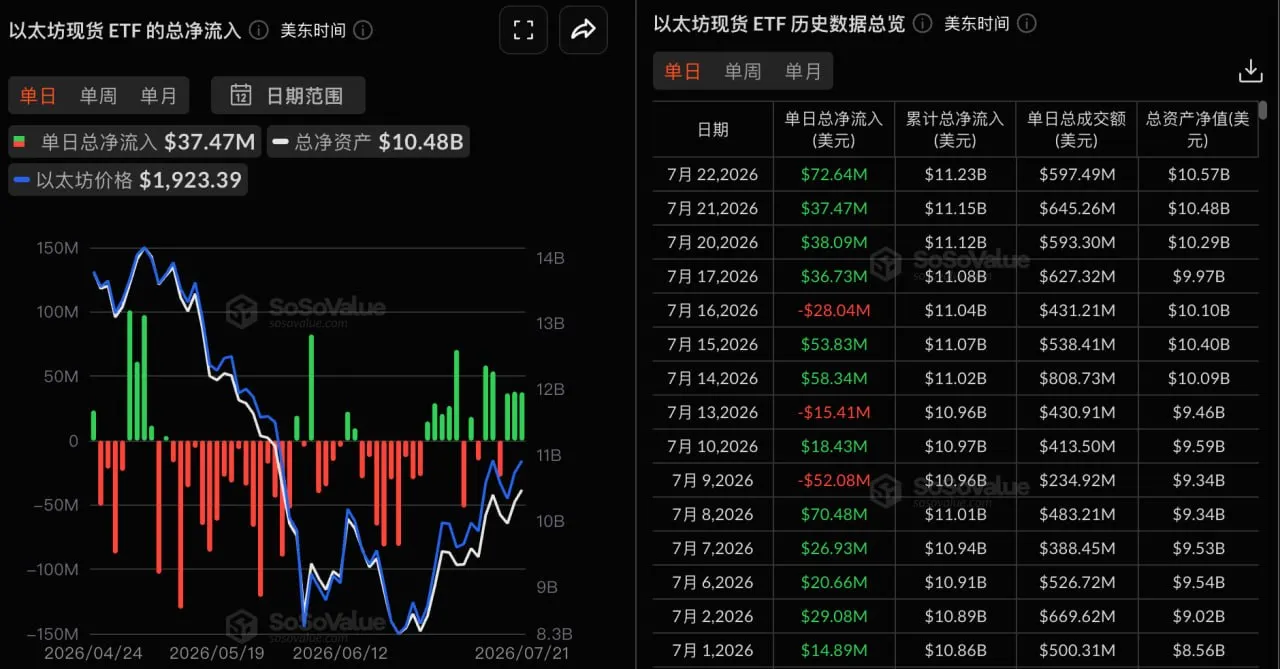Click calendar icon in 日期范围 button
The width and height of the screenshot is (1280, 669).
click(x=241, y=96)
